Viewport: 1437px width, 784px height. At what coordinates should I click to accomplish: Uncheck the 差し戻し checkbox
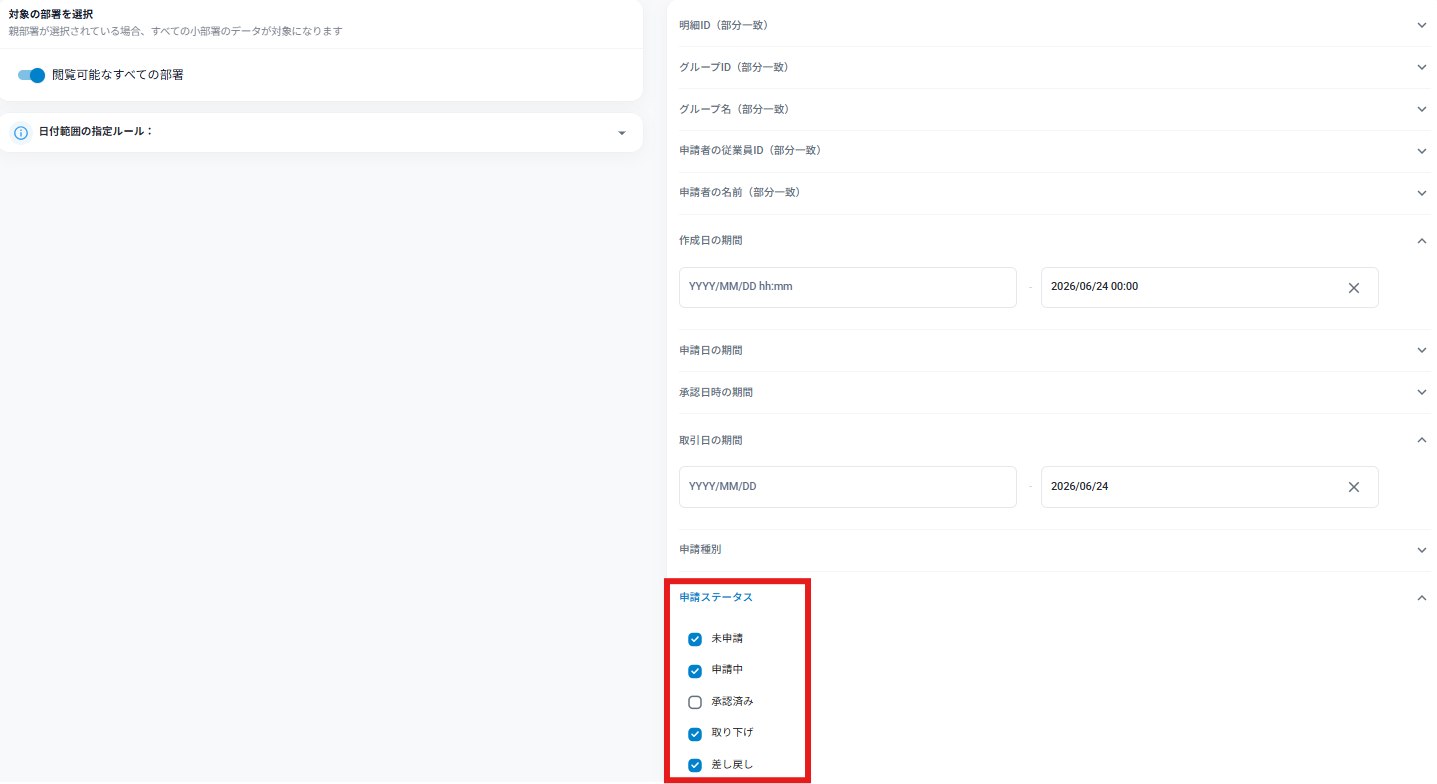[x=695, y=766]
